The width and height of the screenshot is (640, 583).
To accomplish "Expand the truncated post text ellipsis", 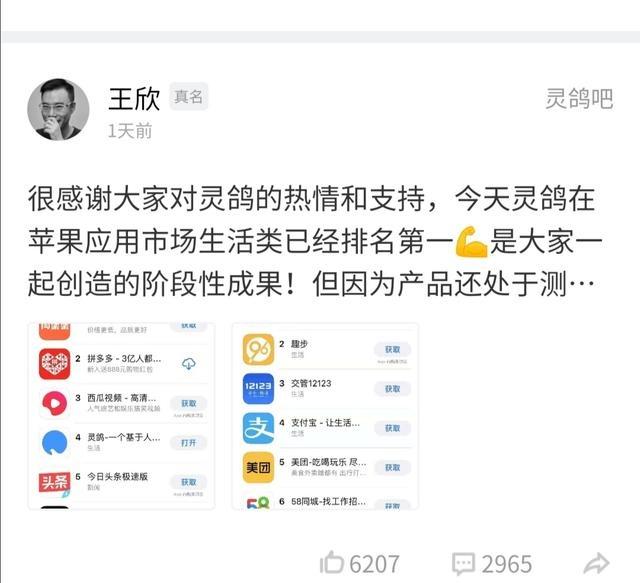I will pos(581,283).
